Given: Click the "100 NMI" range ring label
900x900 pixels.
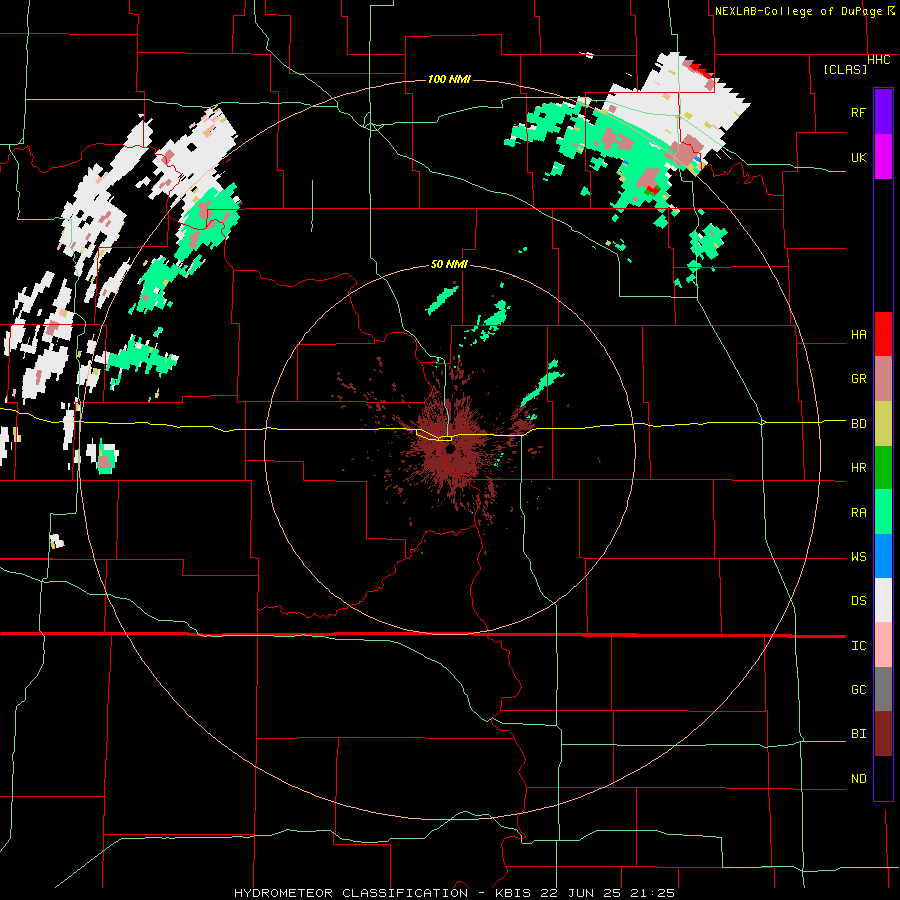Looking at the screenshot, I should (x=449, y=79).
